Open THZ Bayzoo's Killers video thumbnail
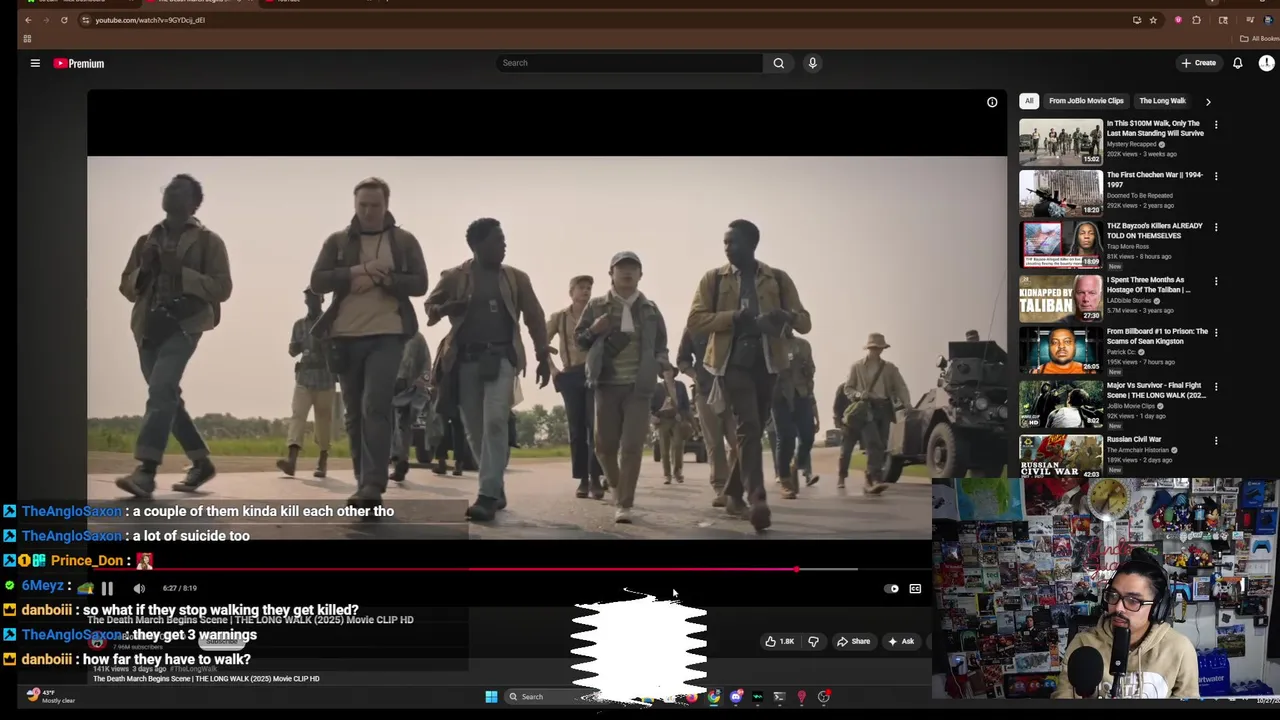This screenshot has height=720, width=1280. coord(1061,245)
